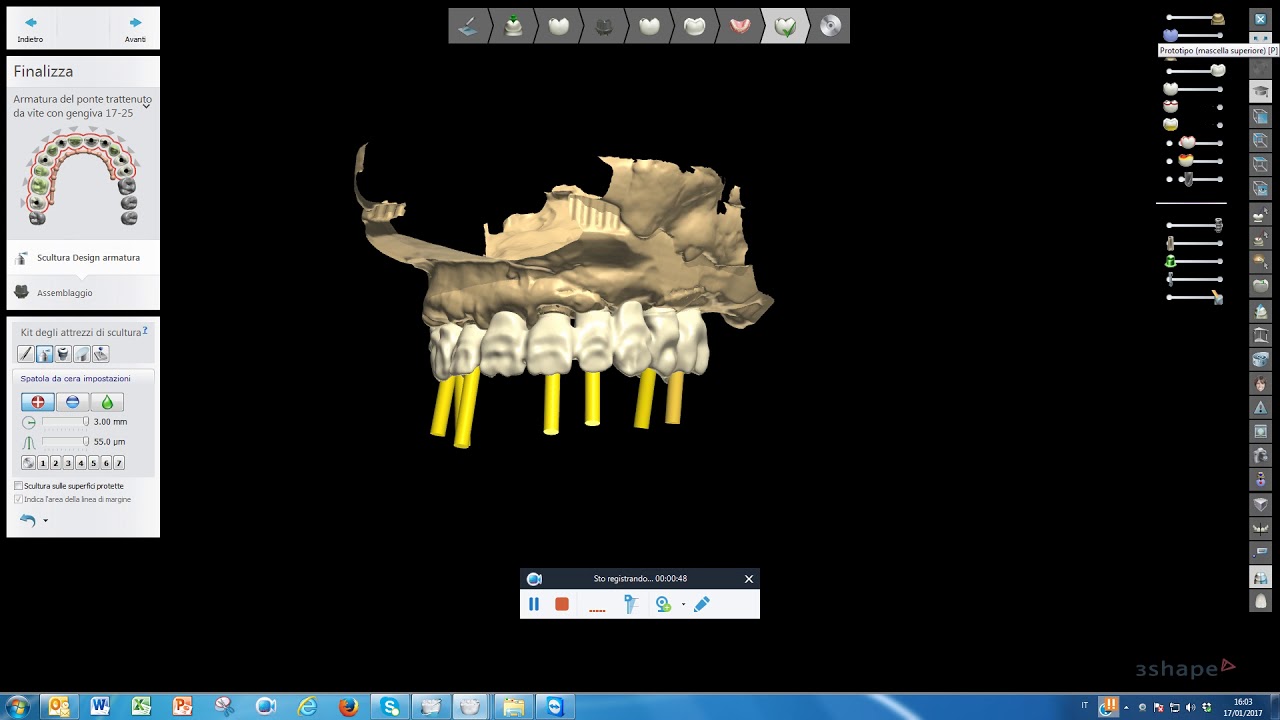This screenshot has width=1280, height=720.
Task: Select the gingiva design step in workflow bar
Action: [x=738, y=27]
